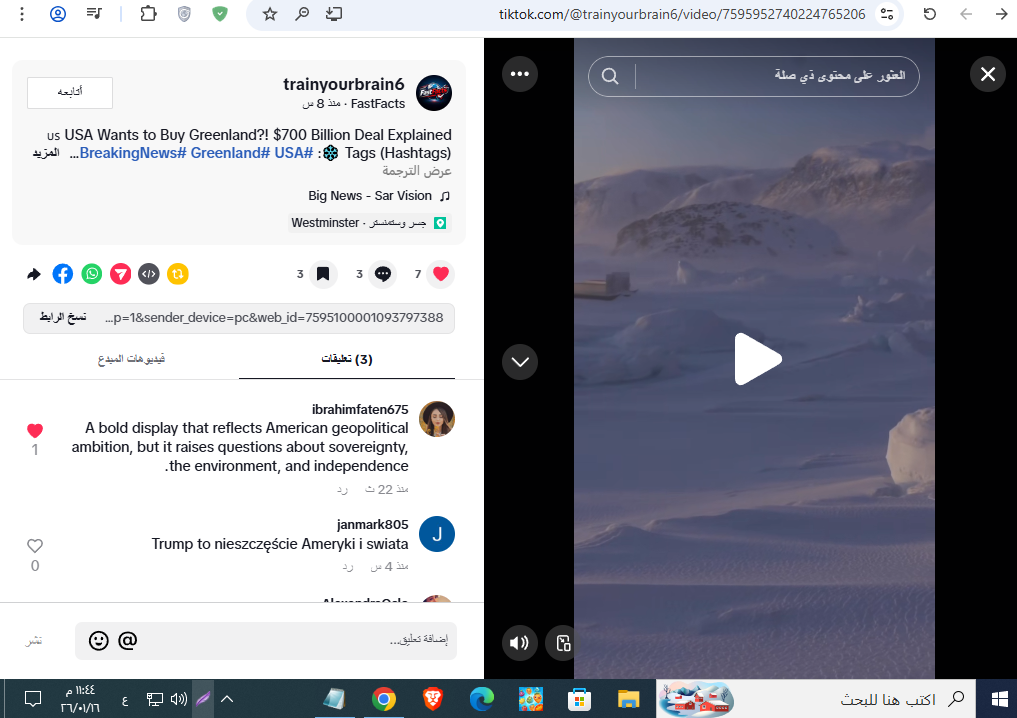This screenshot has height=718, width=1017.
Task: Bookmark this page with the star icon
Action: click(270, 14)
